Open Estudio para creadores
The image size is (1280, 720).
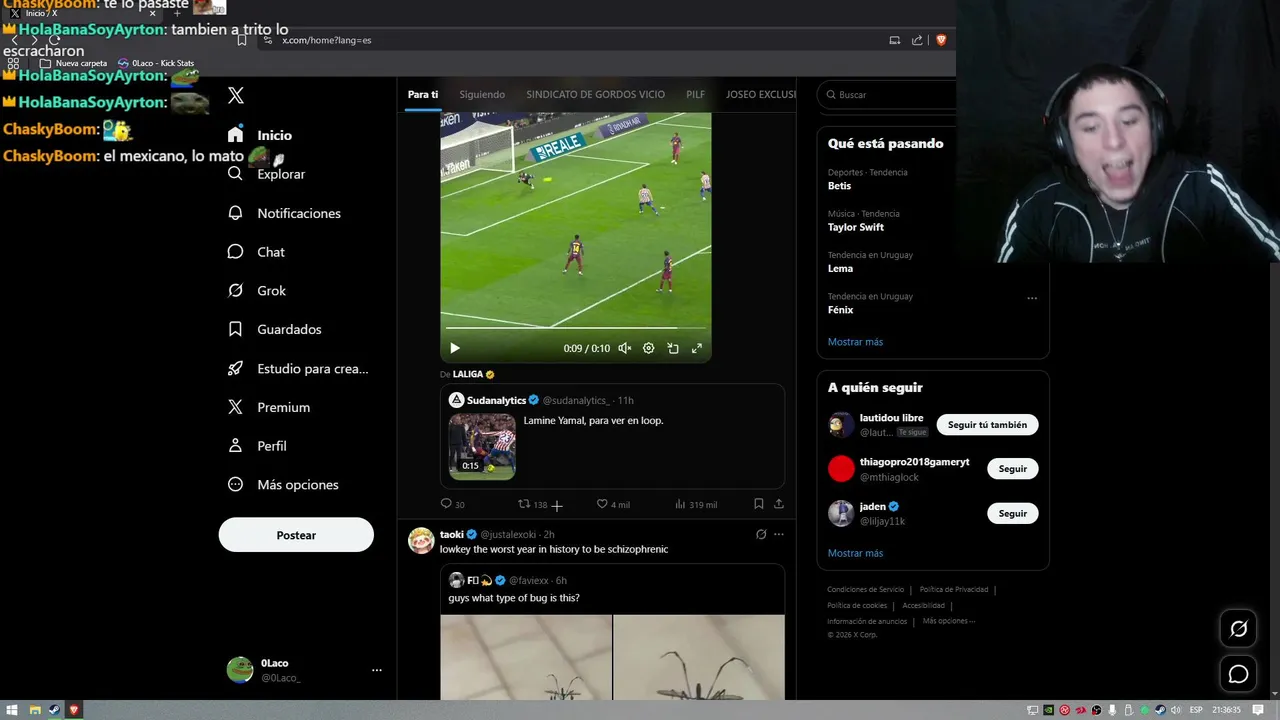click(298, 368)
